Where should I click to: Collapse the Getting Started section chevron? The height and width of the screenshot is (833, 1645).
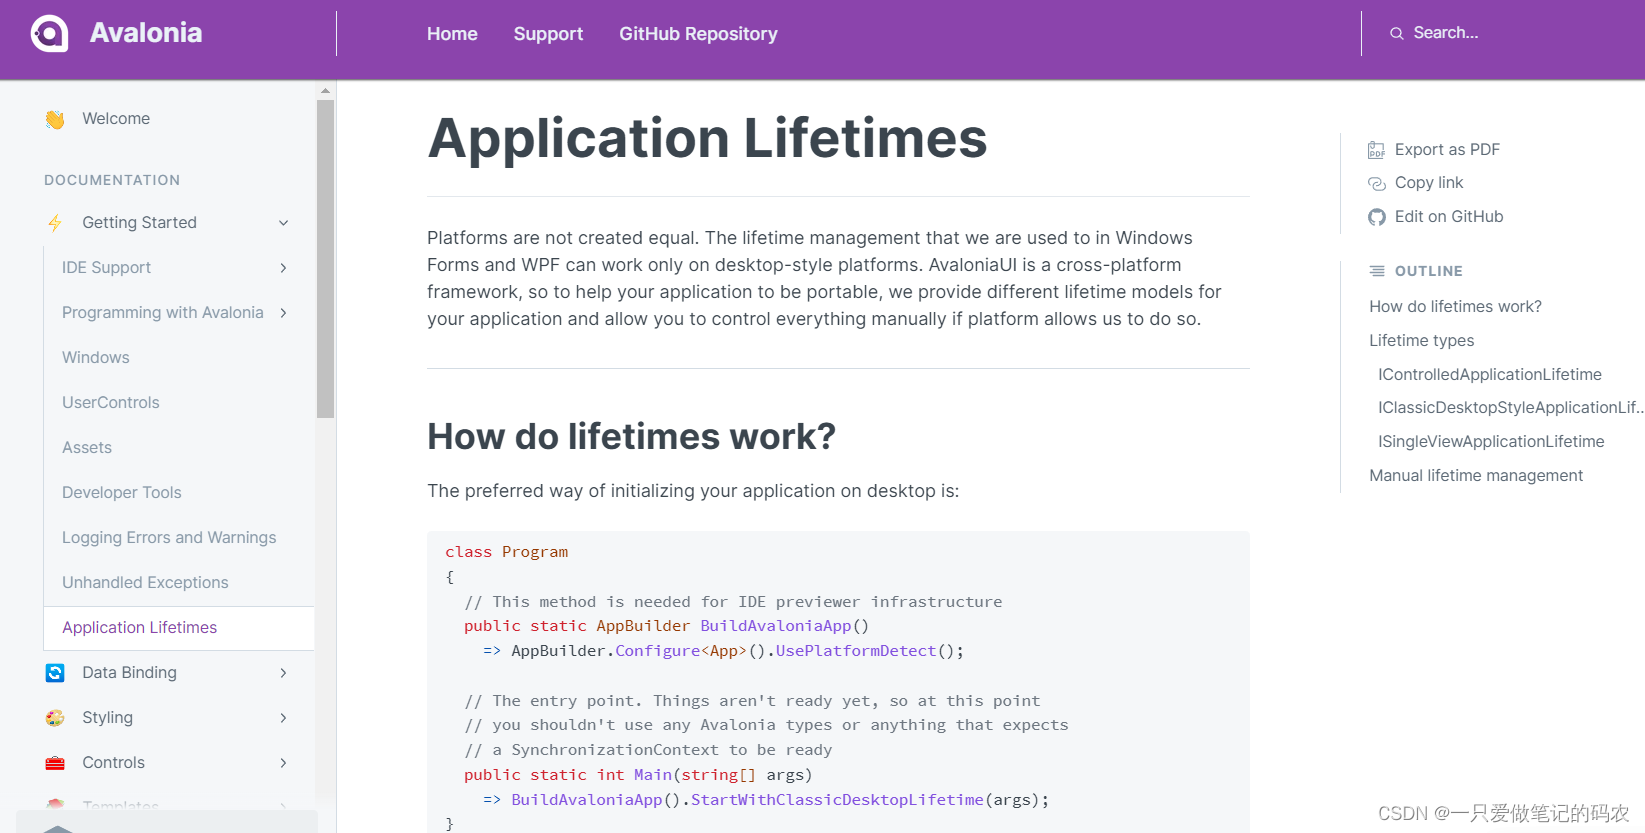click(284, 223)
